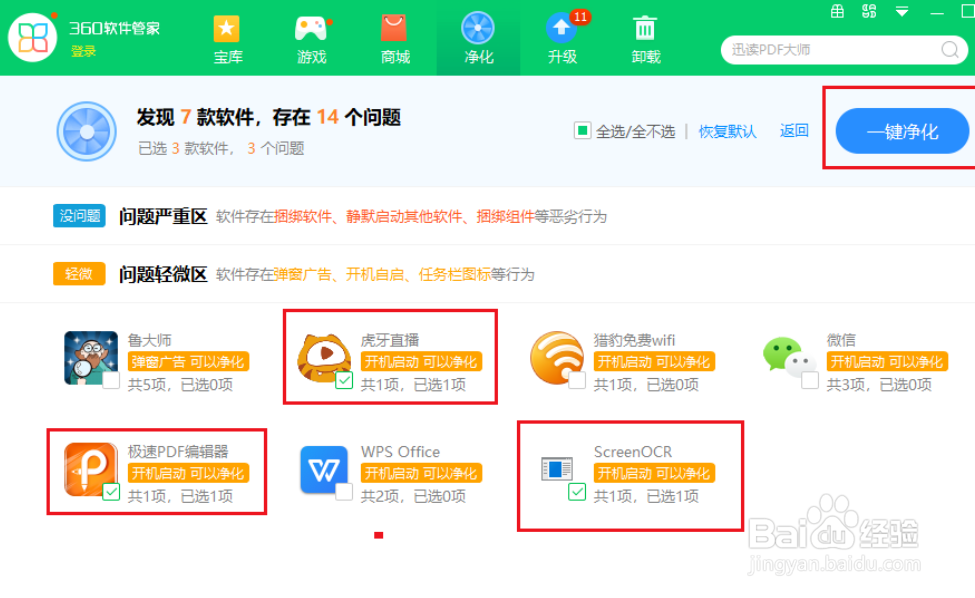Uncheck the 极速PDF编辑器 checkbox
Image resolution: width=975 pixels, height=598 pixels.
(x=111, y=492)
